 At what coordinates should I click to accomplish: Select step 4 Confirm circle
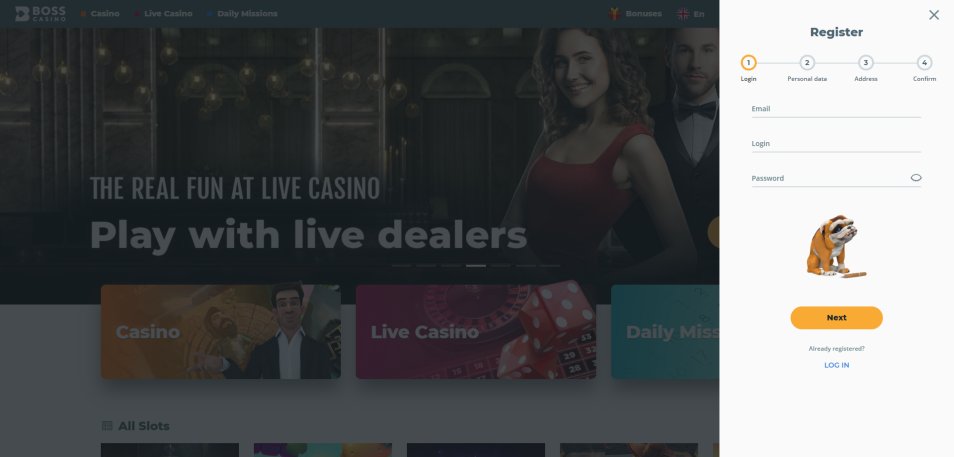(924, 63)
